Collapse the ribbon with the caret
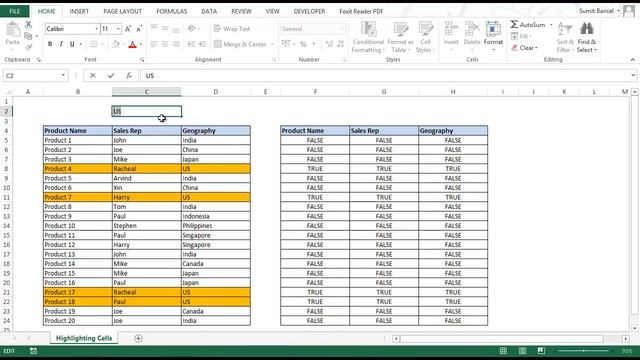Viewport: 640px width, 360px height. [x=632, y=60]
